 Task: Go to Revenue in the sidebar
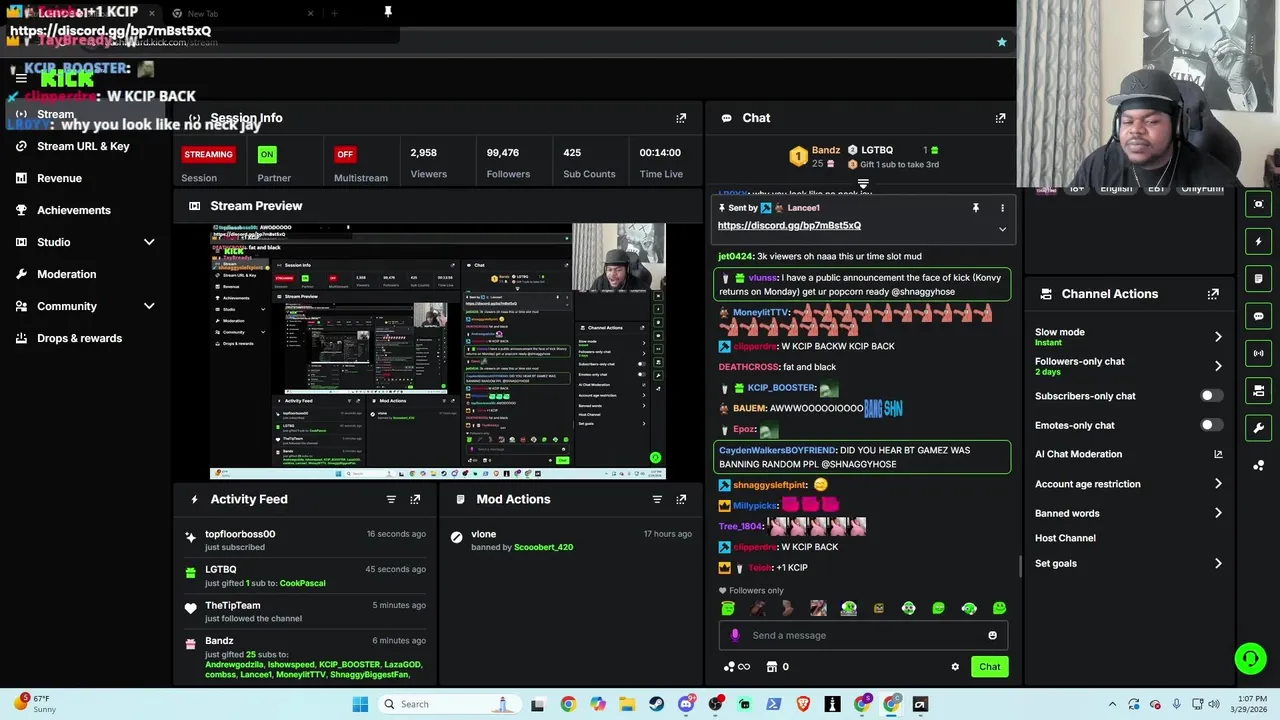click(59, 178)
